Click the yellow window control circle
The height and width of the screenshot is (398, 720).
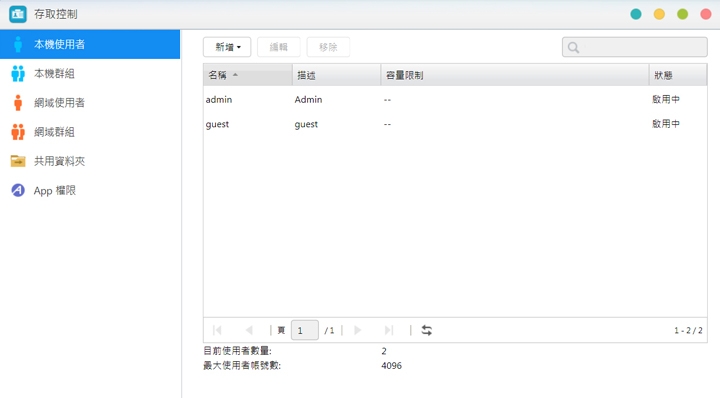click(x=659, y=14)
